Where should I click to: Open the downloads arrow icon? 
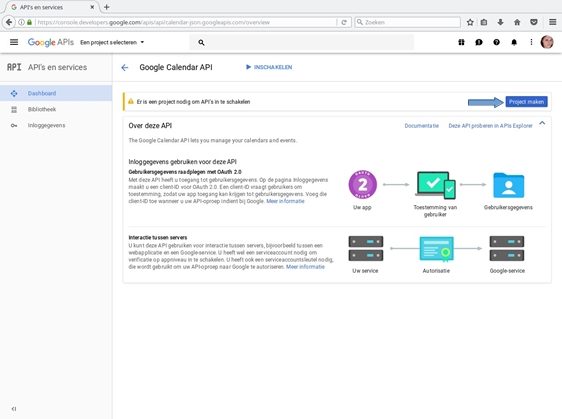[x=500, y=22]
